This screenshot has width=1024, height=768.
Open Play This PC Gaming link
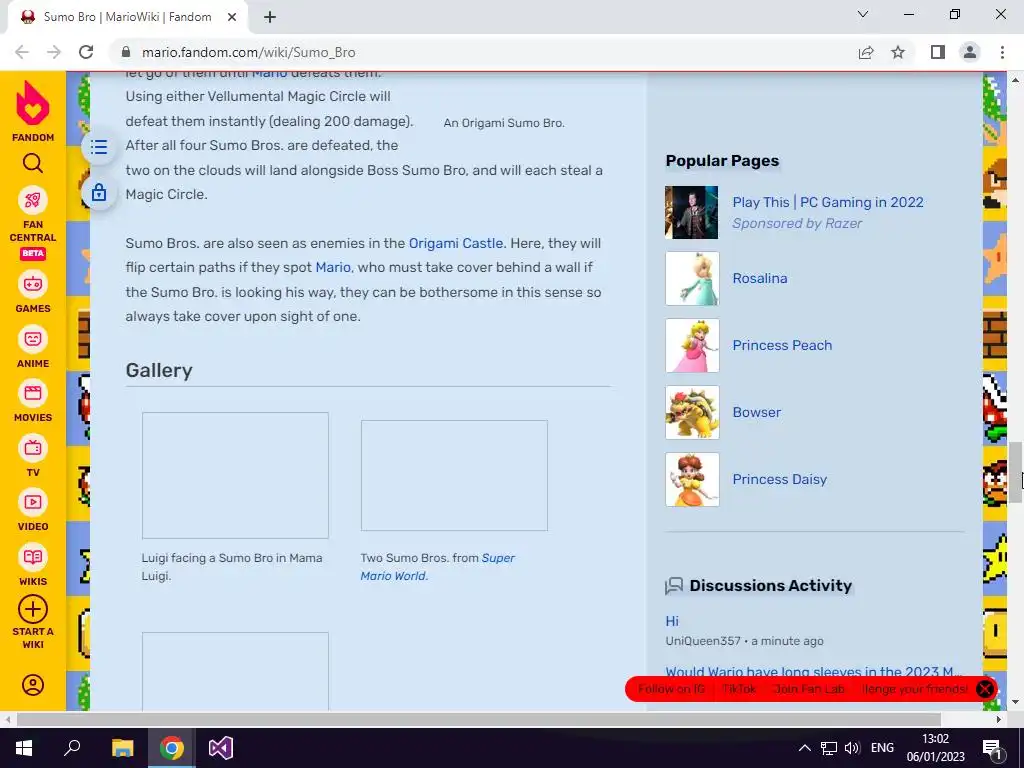tap(827, 202)
